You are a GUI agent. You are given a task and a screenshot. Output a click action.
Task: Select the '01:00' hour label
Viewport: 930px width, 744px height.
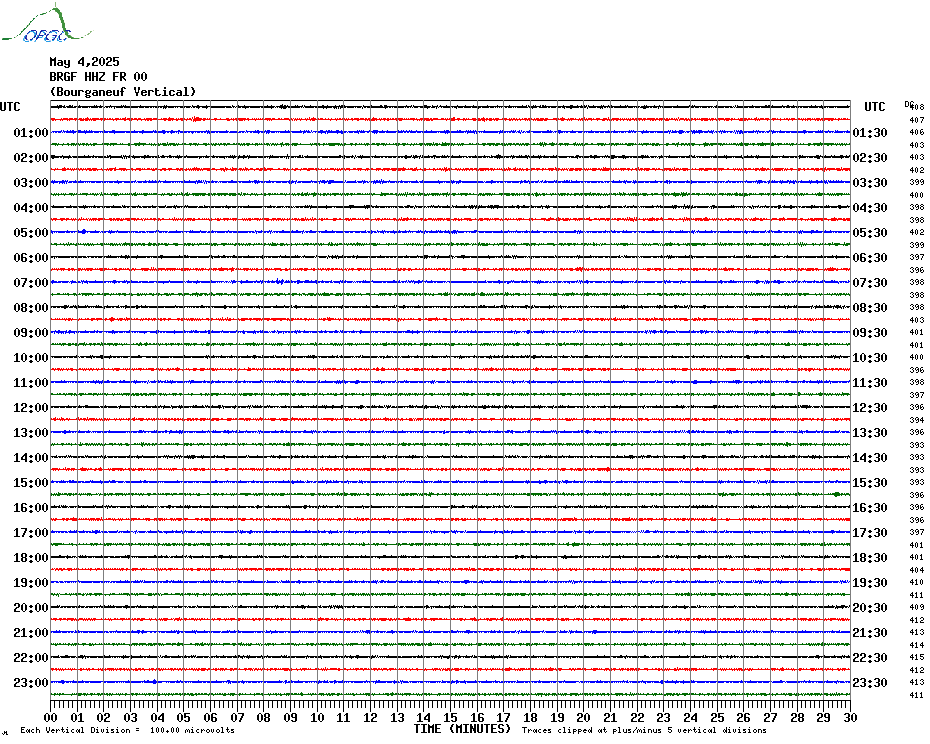pos(31,132)
